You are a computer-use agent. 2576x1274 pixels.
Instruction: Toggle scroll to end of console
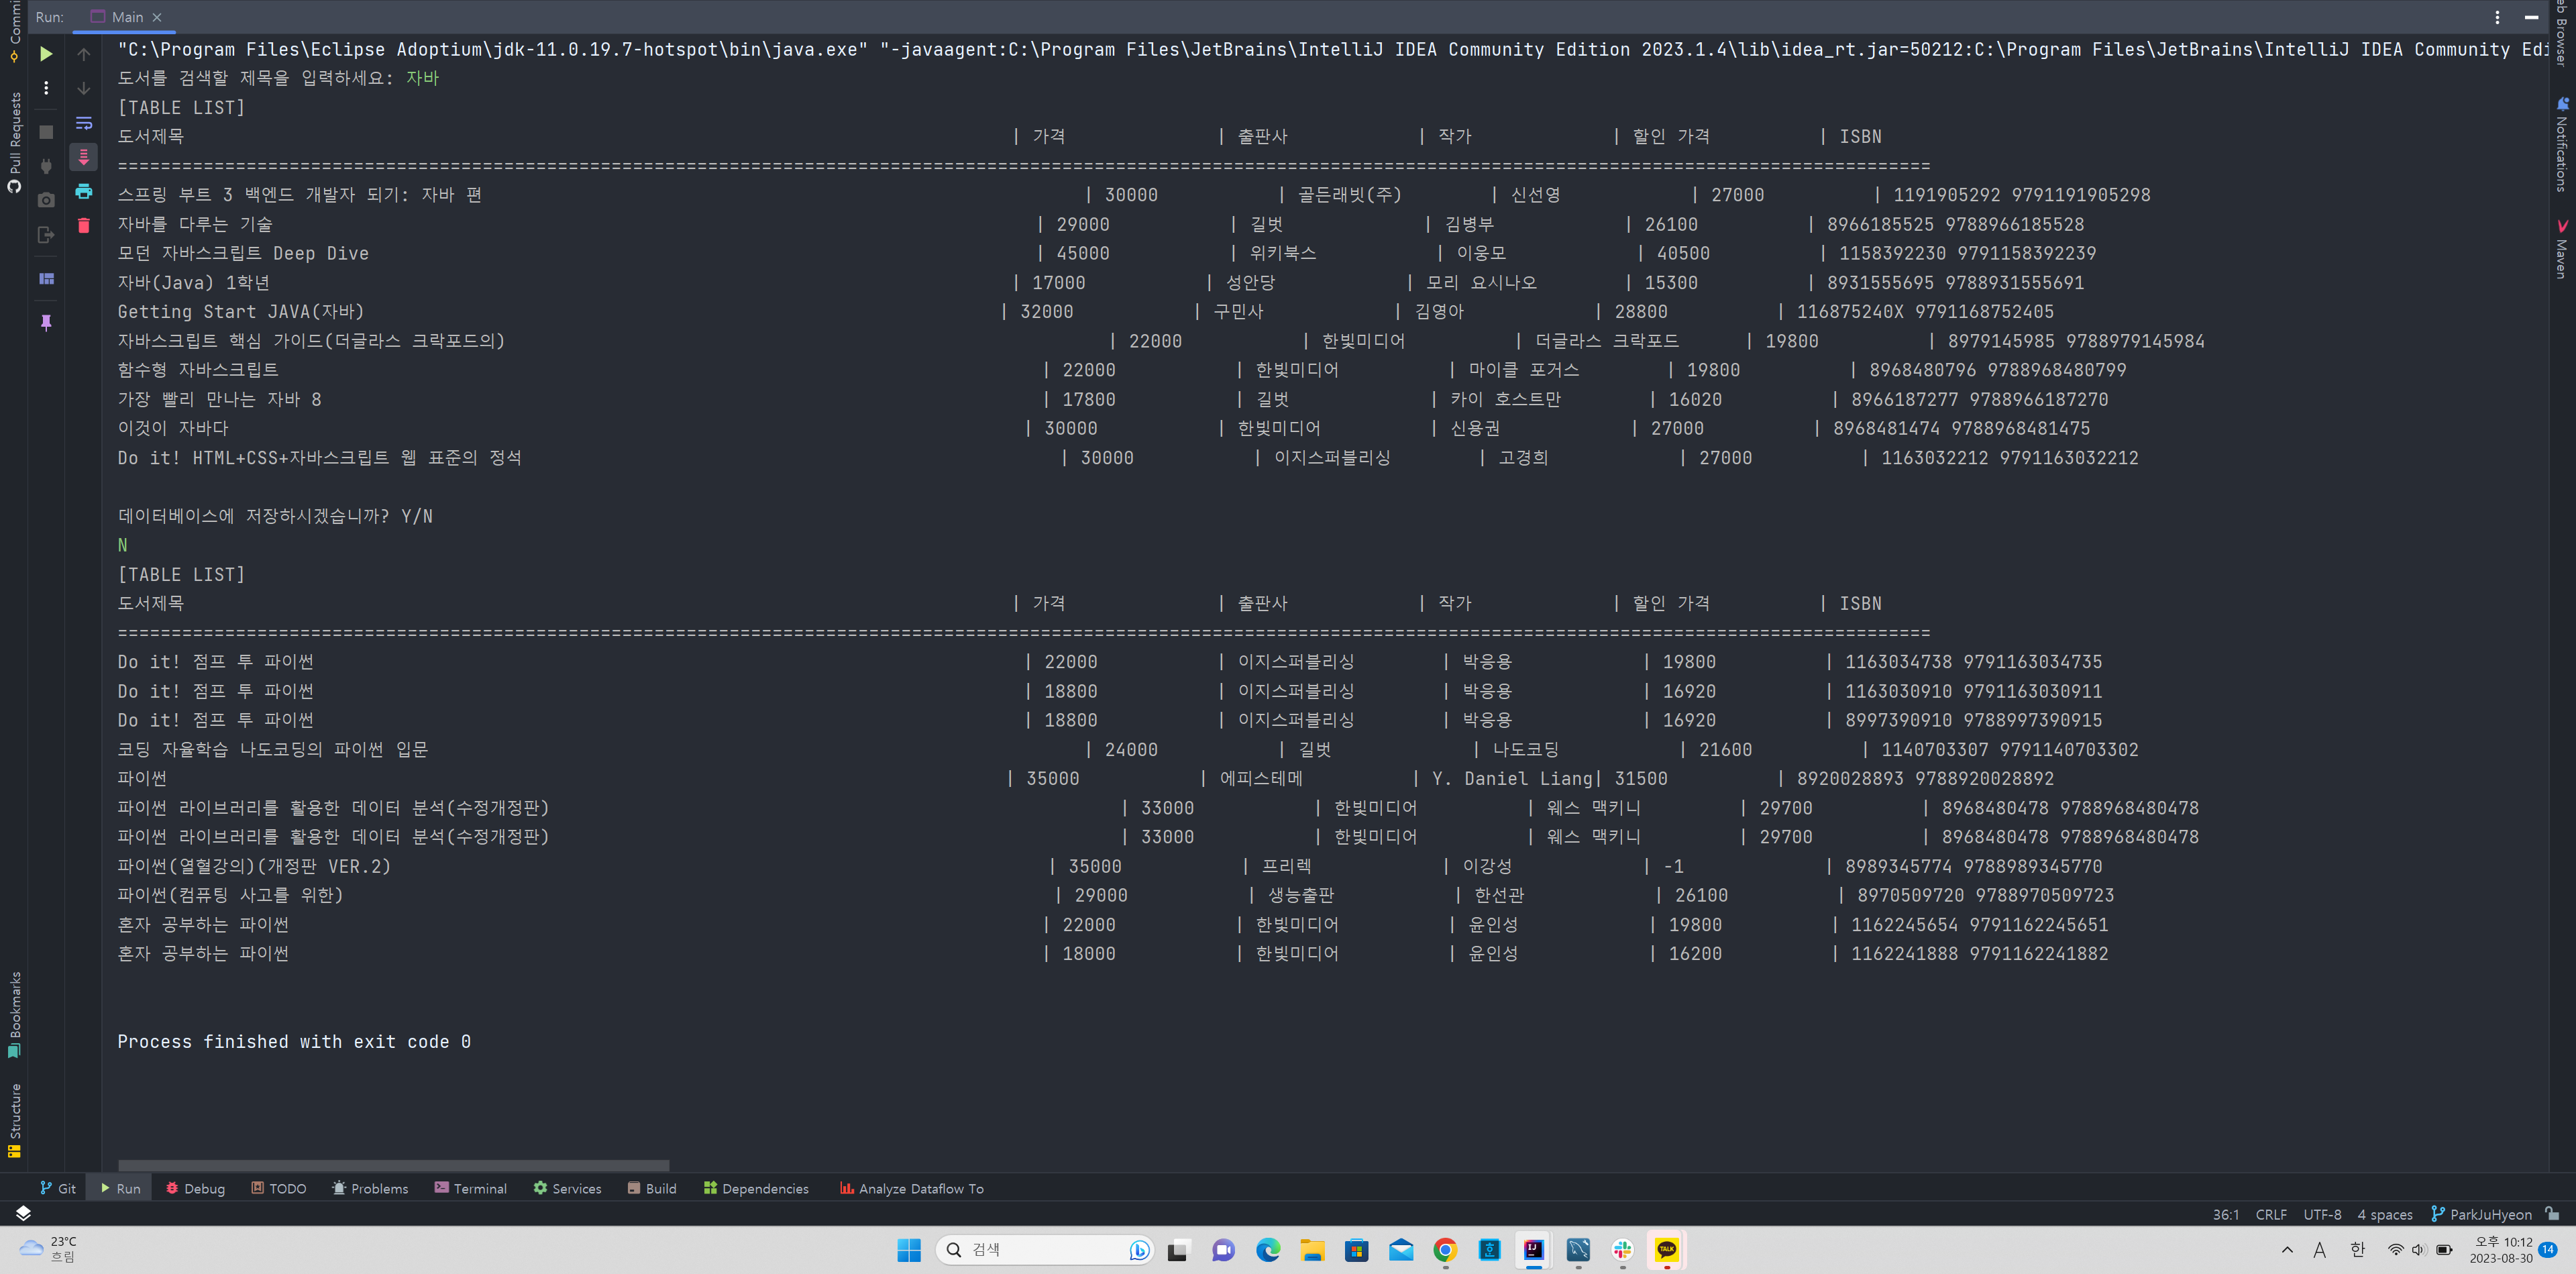[84, 157]
